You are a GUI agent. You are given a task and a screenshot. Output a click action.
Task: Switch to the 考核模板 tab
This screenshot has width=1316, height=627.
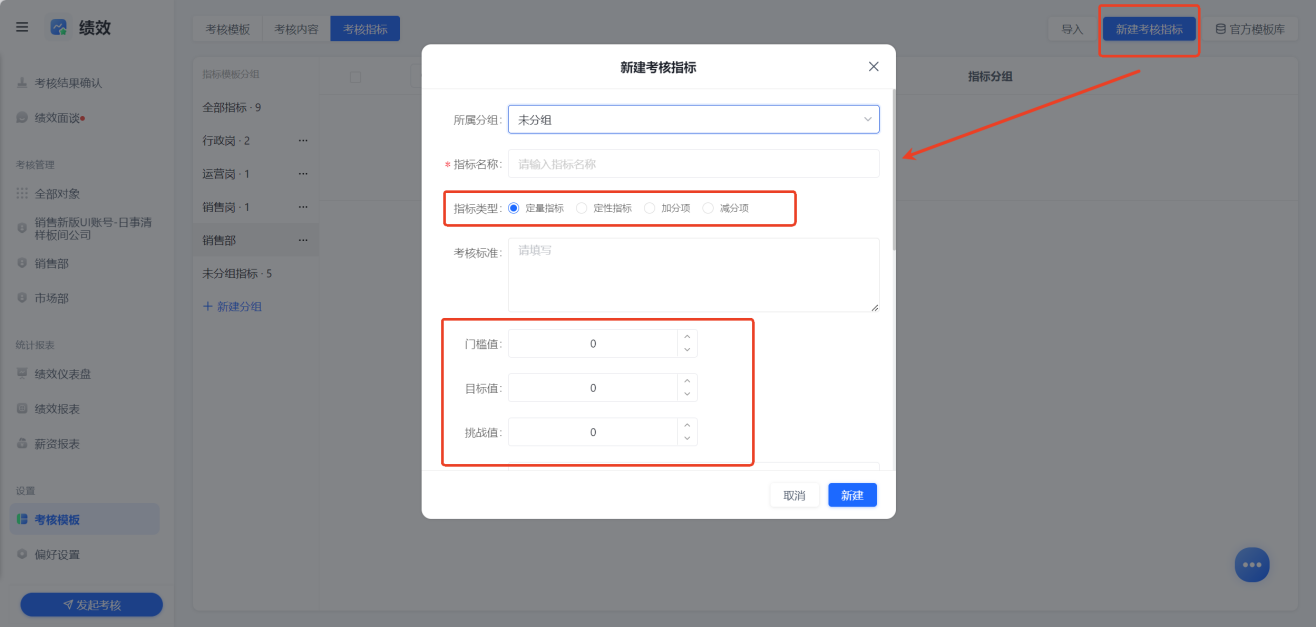point(227,29)
